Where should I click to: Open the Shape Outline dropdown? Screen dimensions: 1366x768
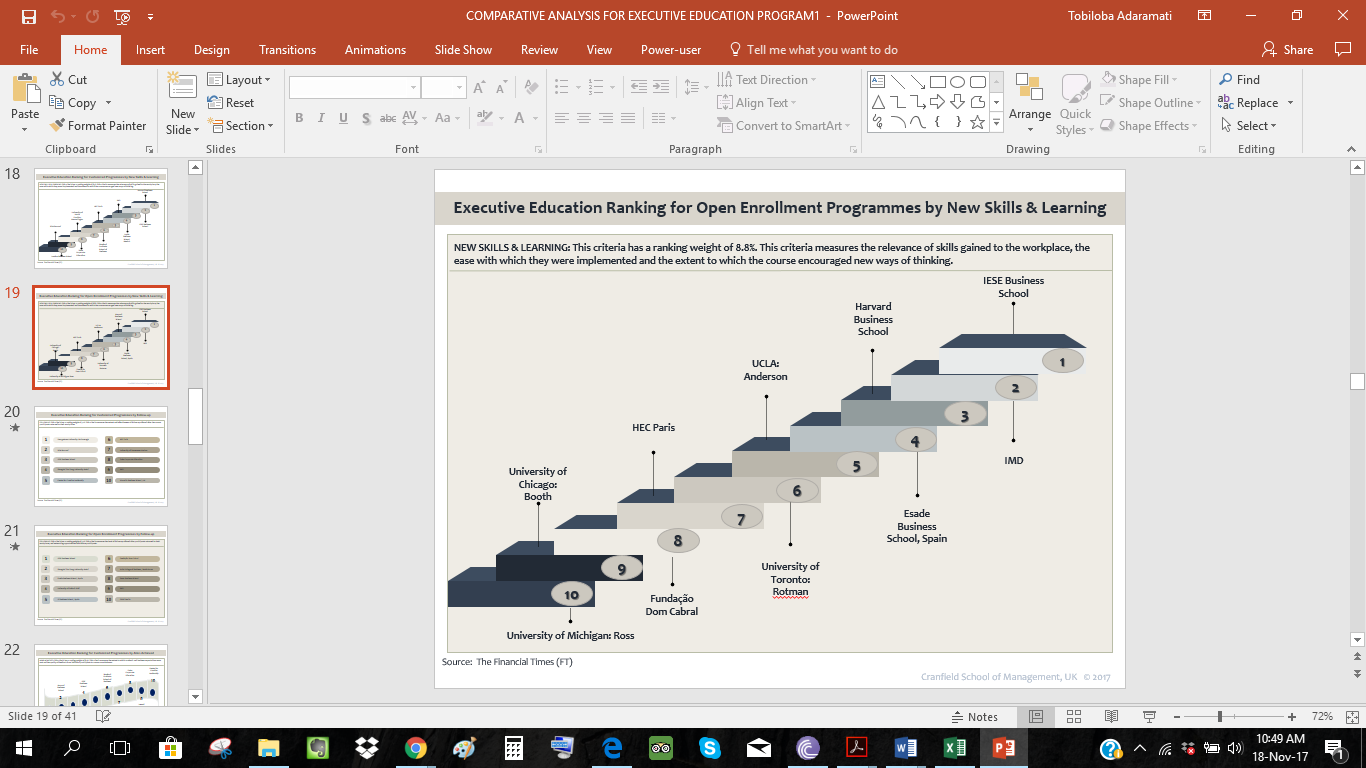pyautogui.click(x=1148, y=103)
